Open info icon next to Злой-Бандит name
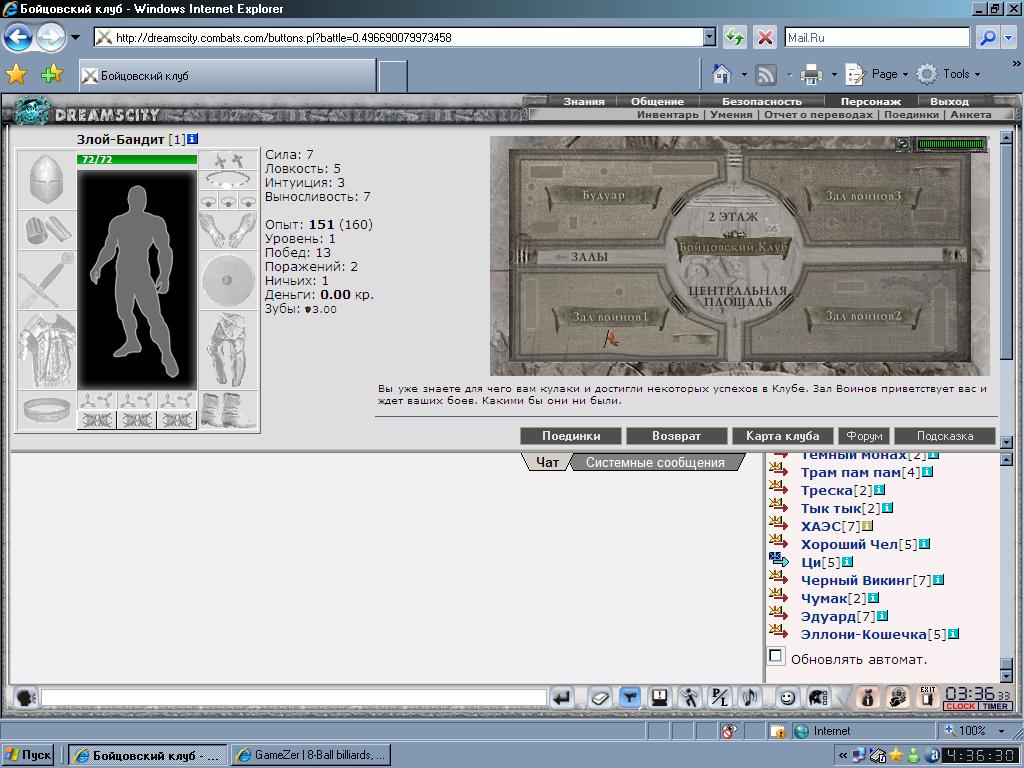1024x768 pixels. (192, 139)
